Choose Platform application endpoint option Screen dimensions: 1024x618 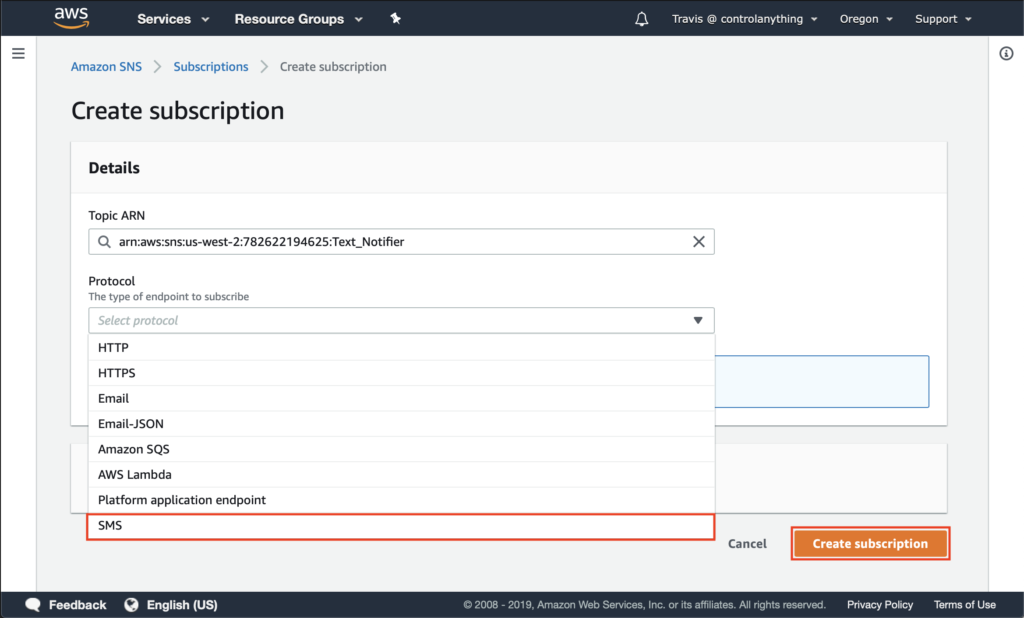click(x=401, y=500)
